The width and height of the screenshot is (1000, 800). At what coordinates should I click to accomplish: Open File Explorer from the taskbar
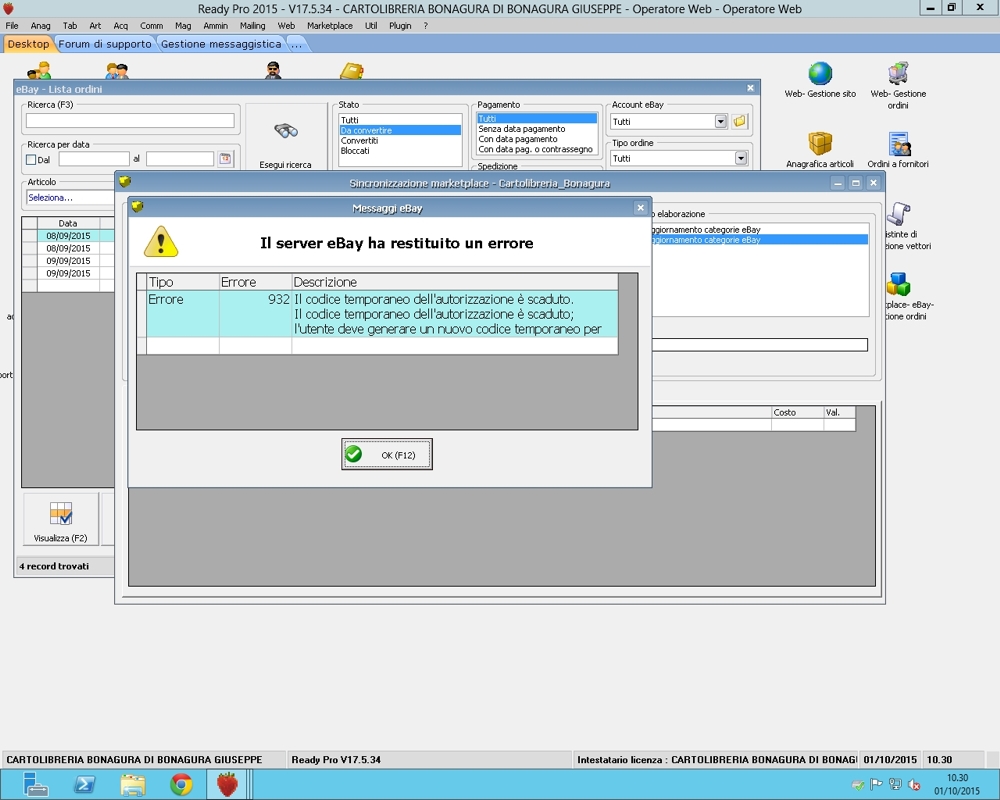pos(133,785)
